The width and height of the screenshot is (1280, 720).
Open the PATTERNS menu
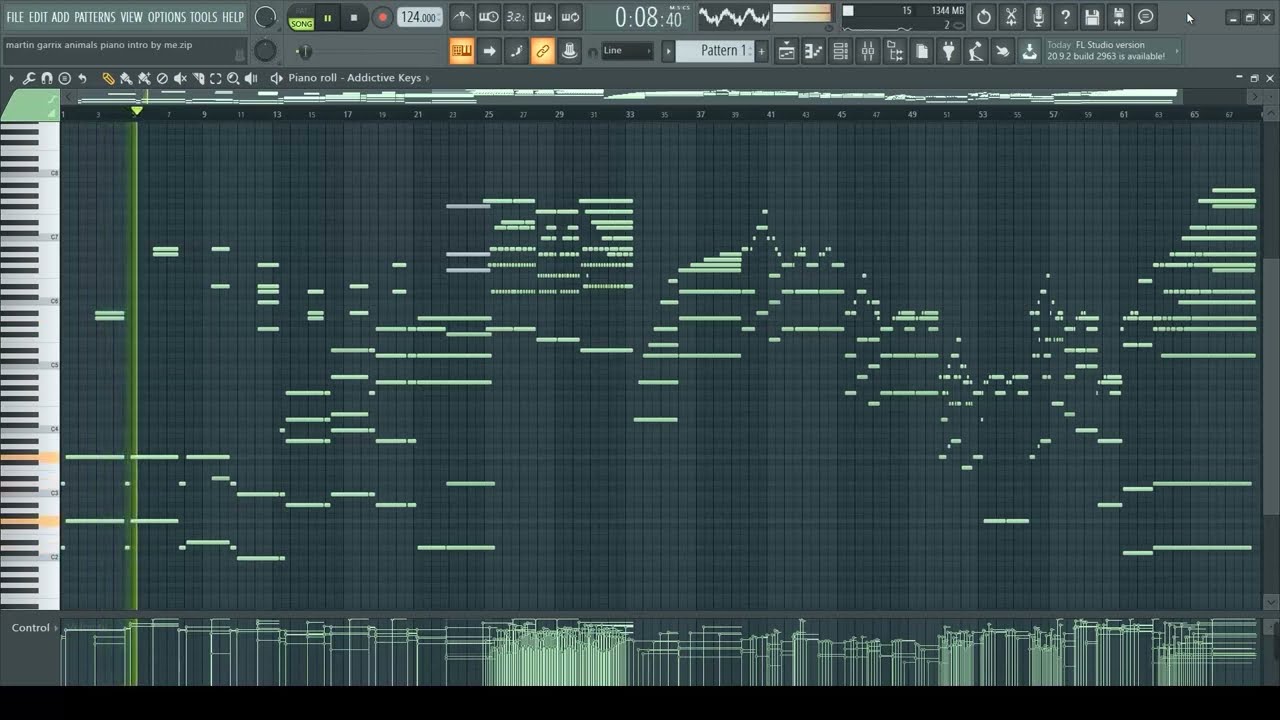click(95, 17)
